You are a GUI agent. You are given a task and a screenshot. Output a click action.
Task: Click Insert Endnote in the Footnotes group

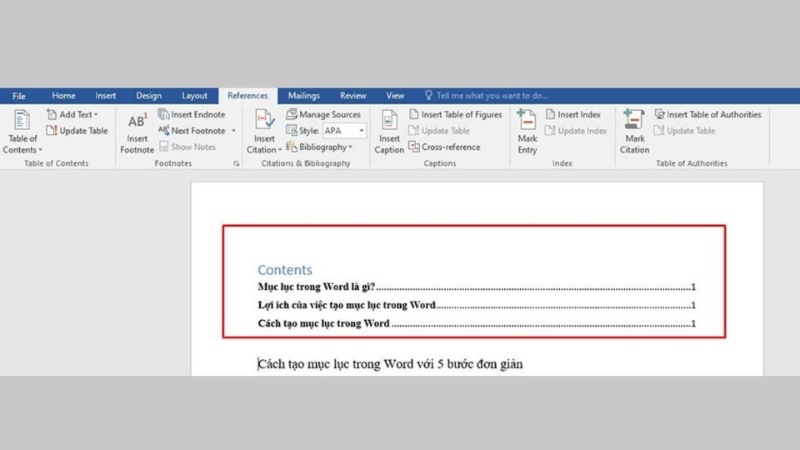pyautogui.click(x=197, y=115)
